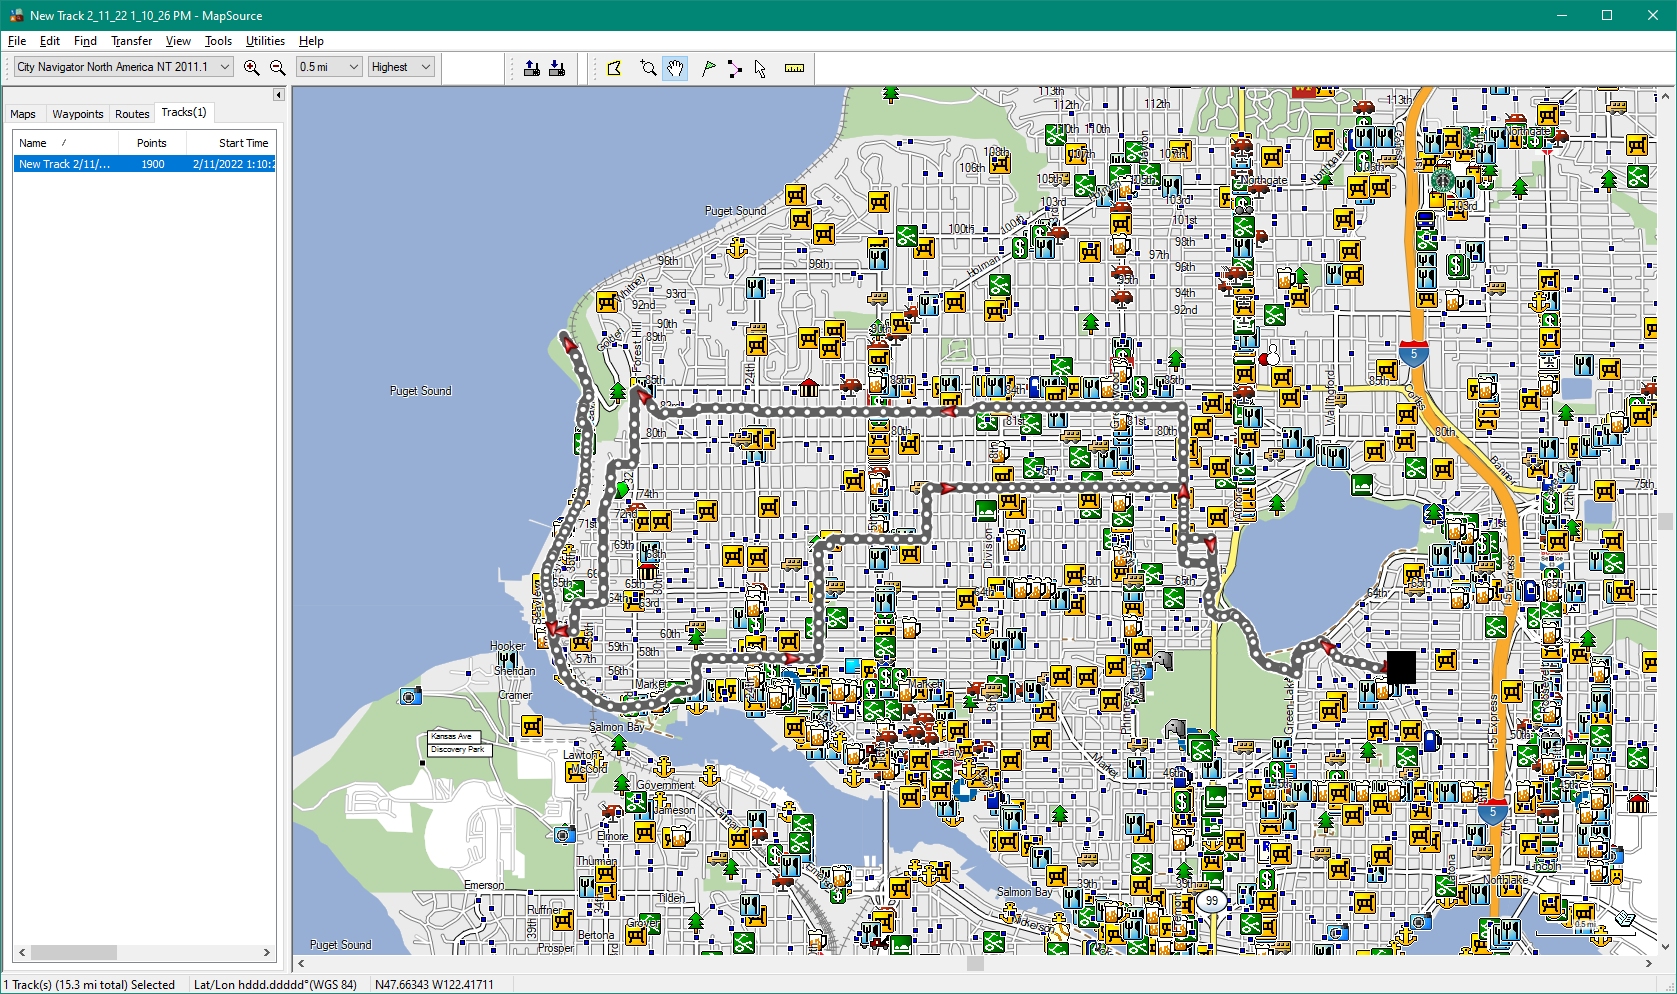Select the Zoom tool in toolbar

[648, 68]
